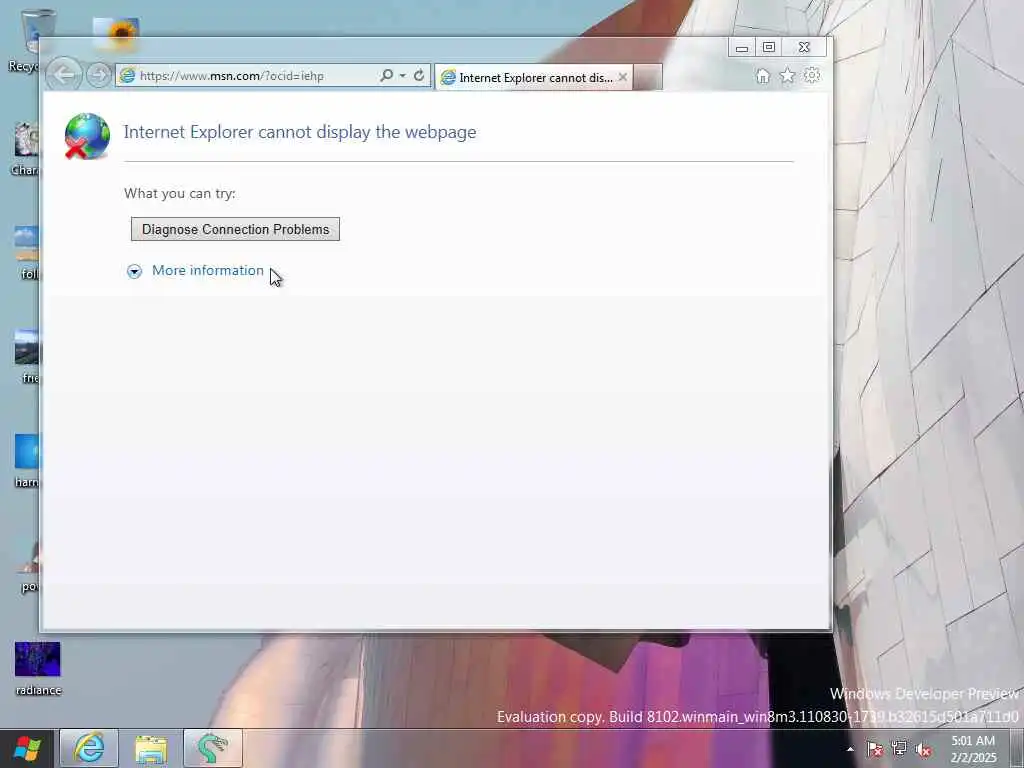The image size is (1024, 768).
Task: Expand the More information arrow
Action: point(135,272)
